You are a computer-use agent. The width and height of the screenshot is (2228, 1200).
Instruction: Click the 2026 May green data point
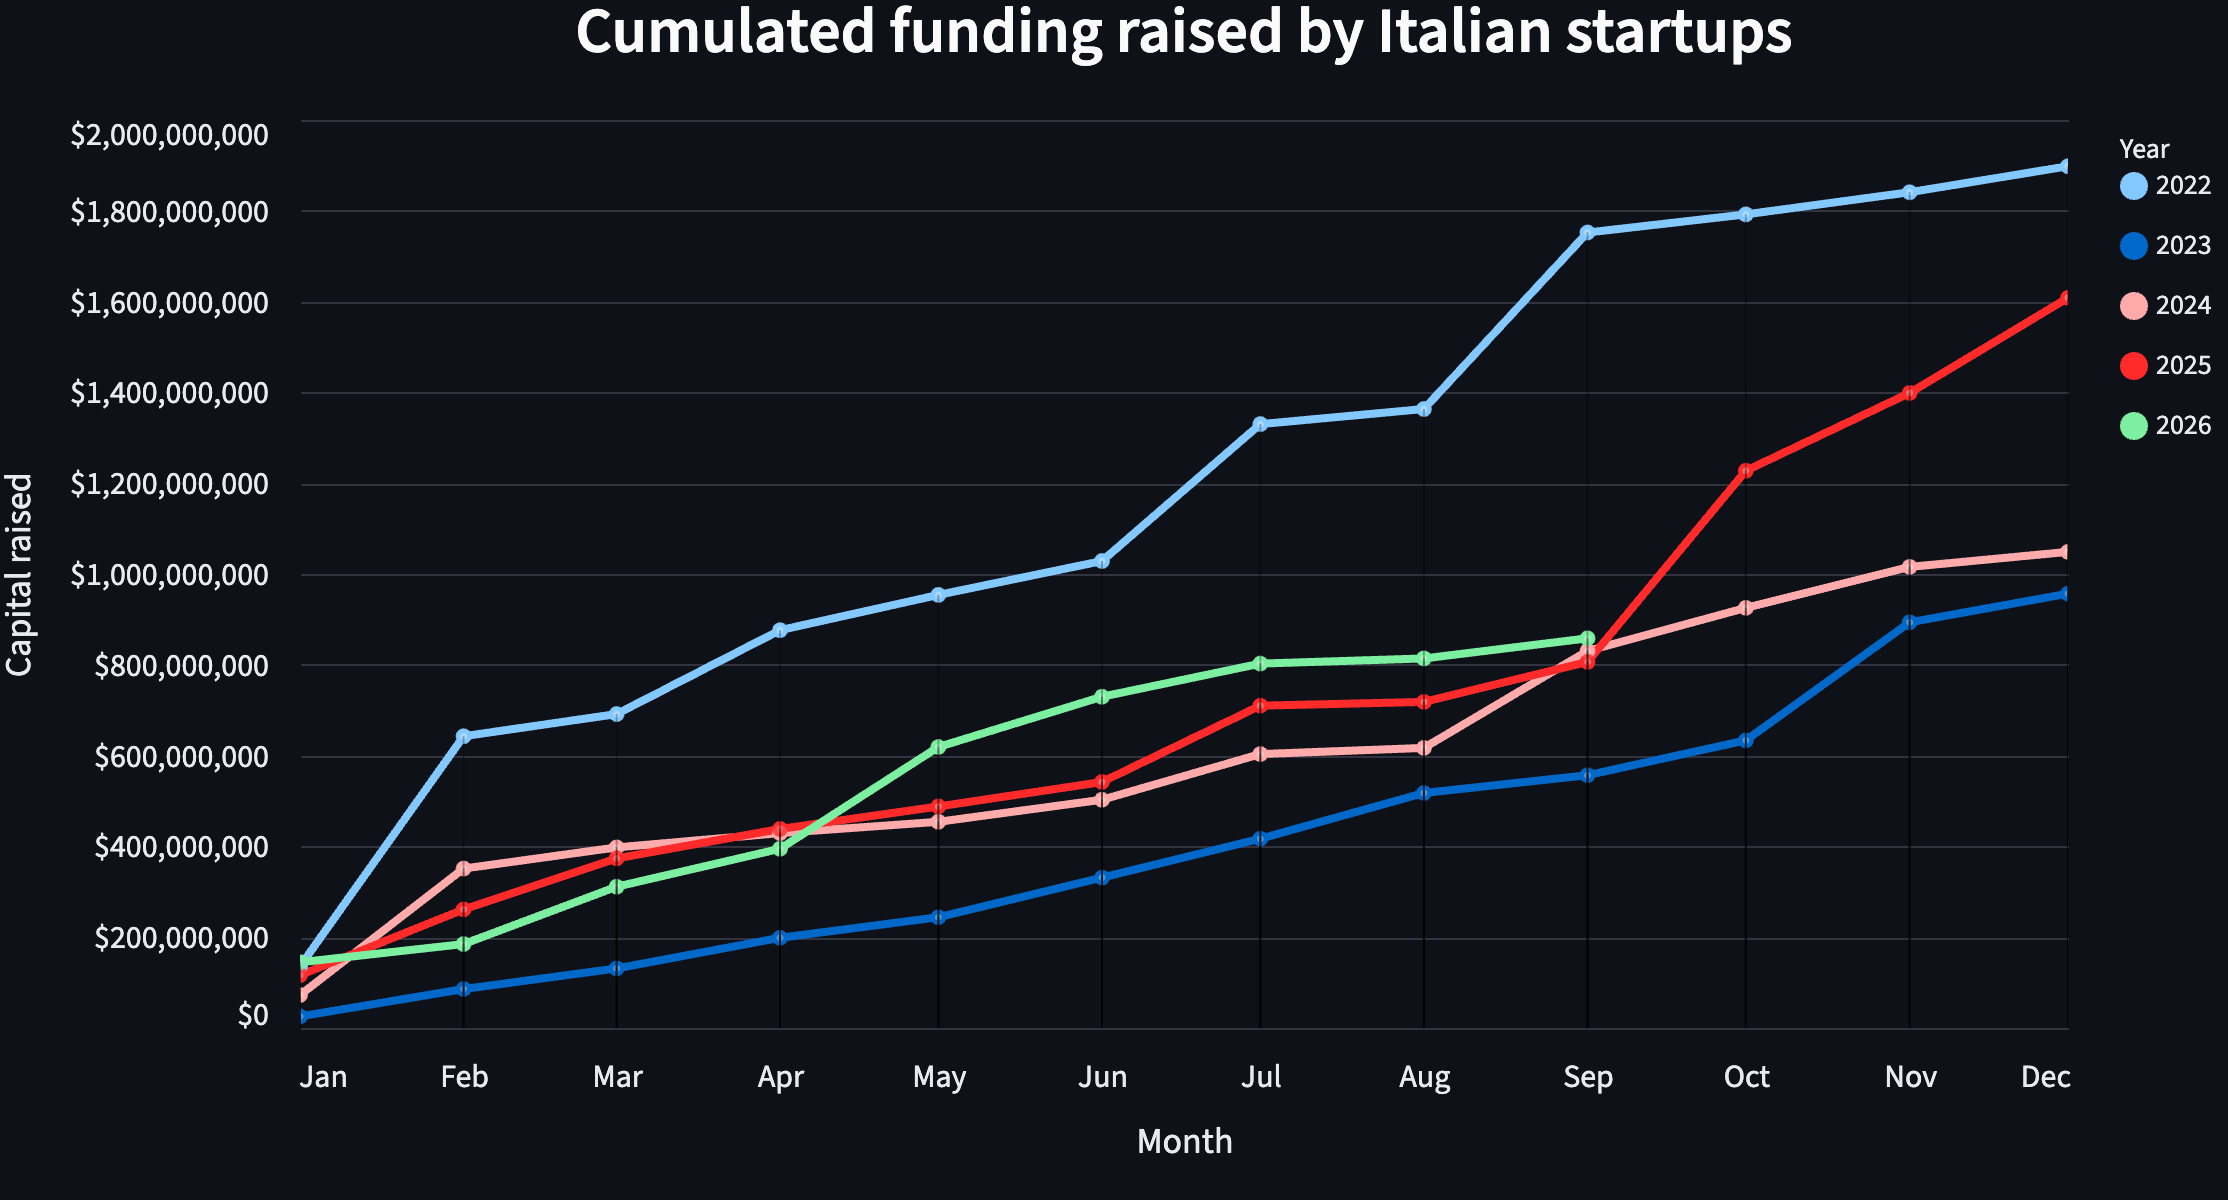click(938, 747)
